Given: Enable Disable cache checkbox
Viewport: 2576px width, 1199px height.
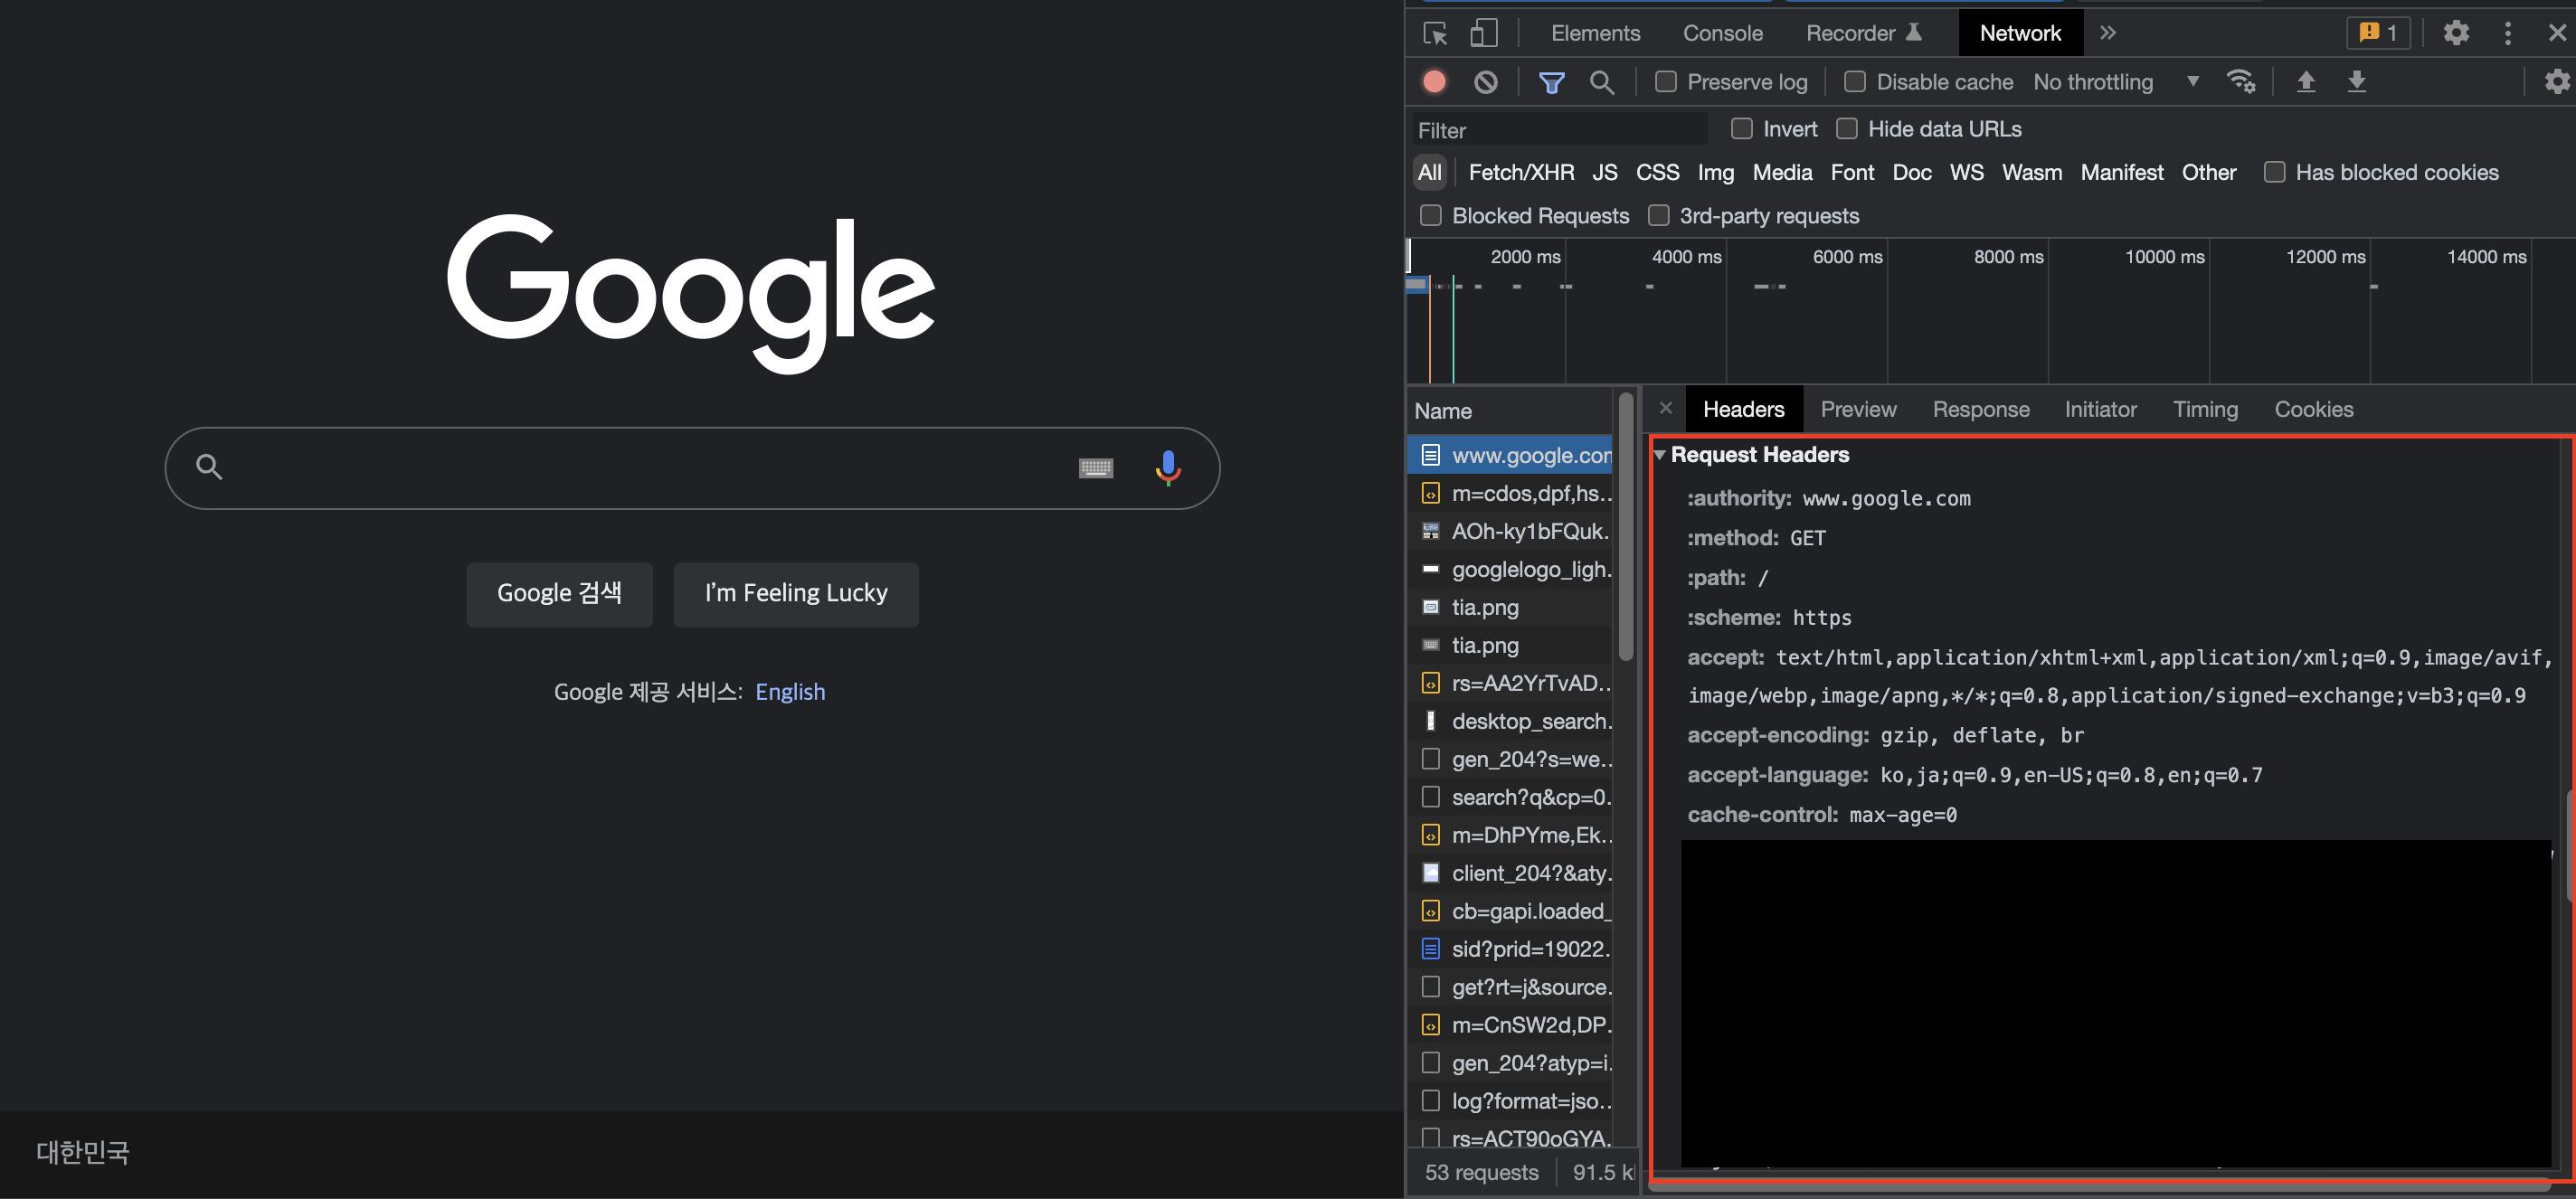Looking at the screenshot, I should 1855,82.
